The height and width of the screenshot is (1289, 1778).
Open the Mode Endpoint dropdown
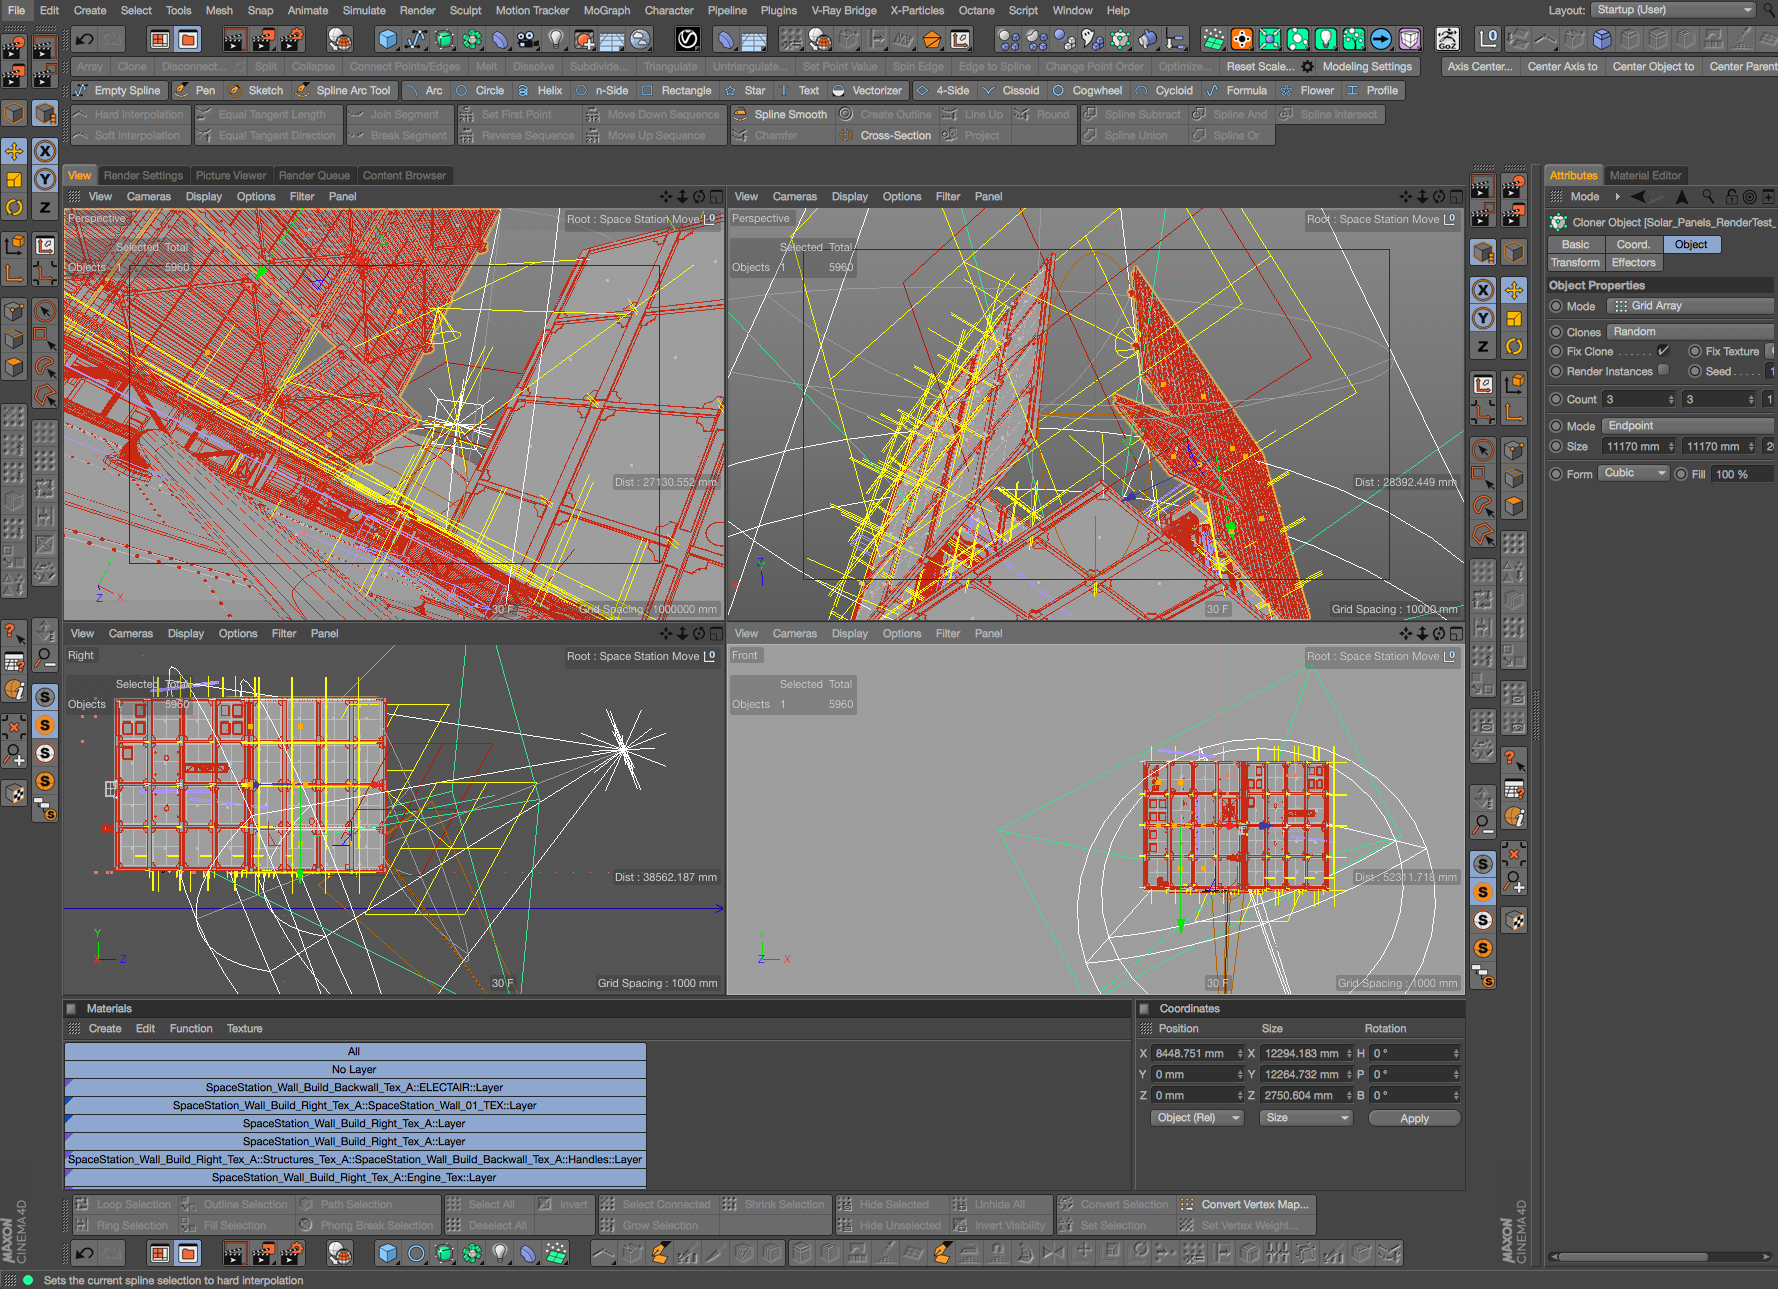click(x=1688, y=426)
